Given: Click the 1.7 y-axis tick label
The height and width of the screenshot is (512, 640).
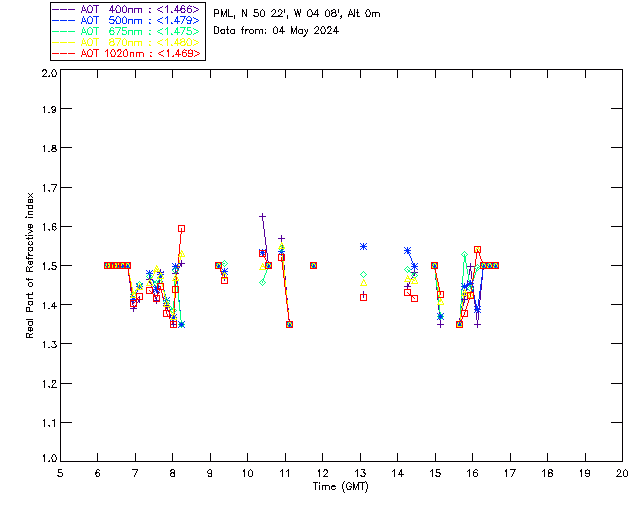Looking at the screenshot, I should (x=49, y=188).
